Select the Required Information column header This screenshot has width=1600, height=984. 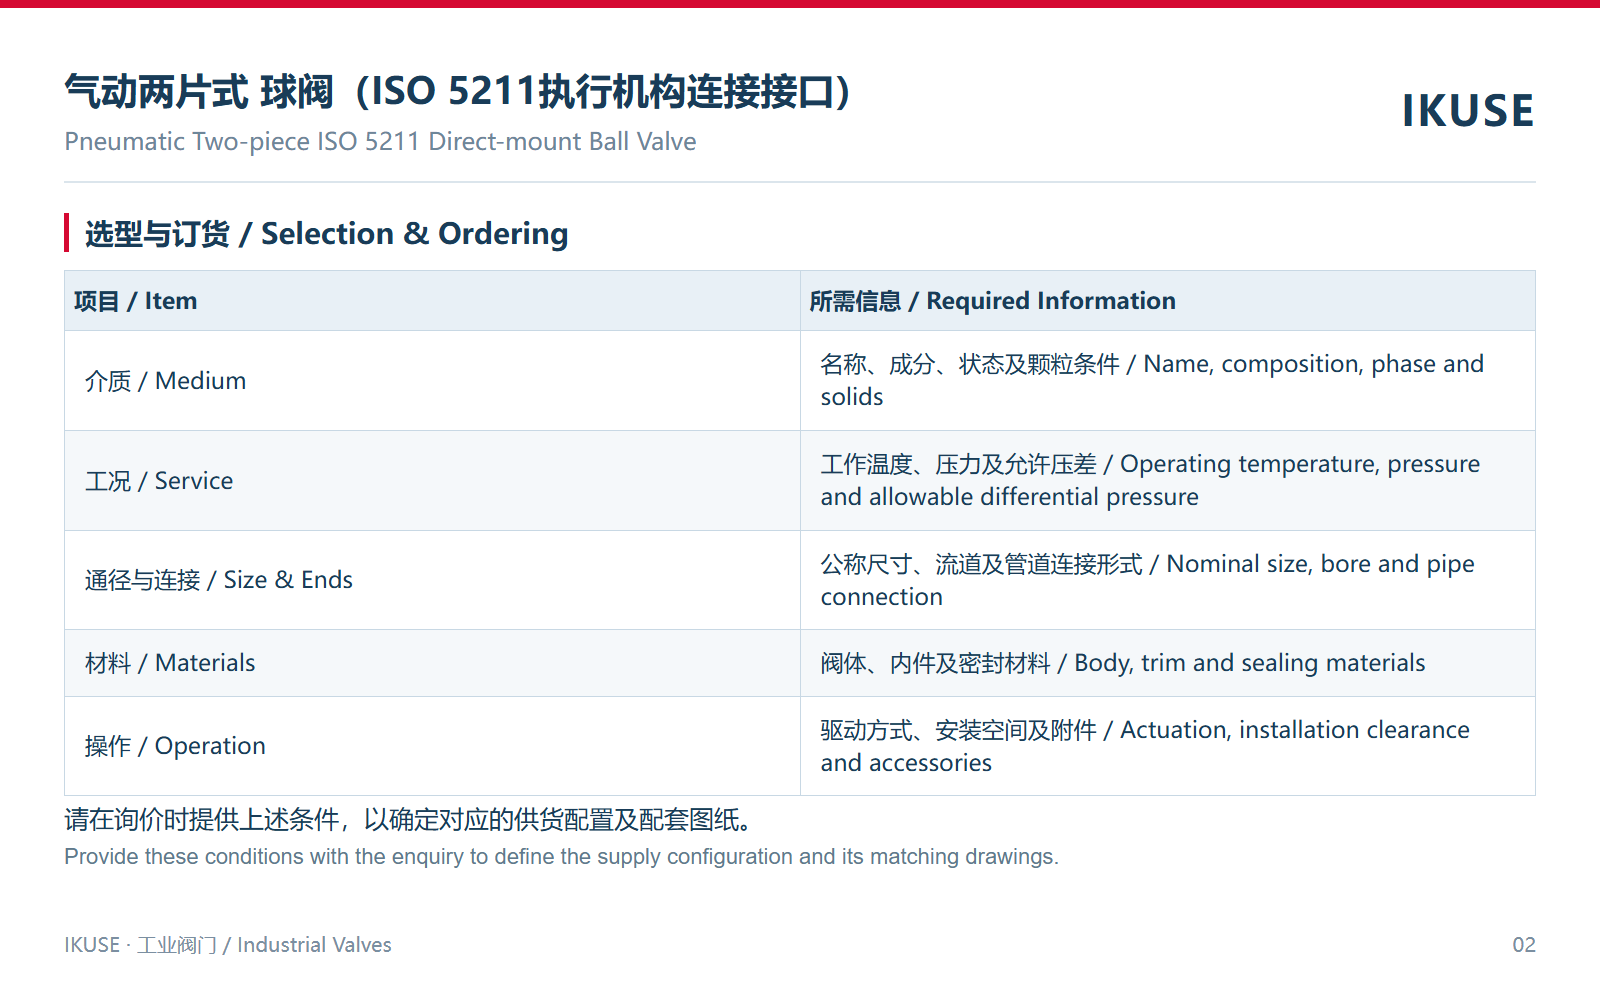pos(1167,300)
